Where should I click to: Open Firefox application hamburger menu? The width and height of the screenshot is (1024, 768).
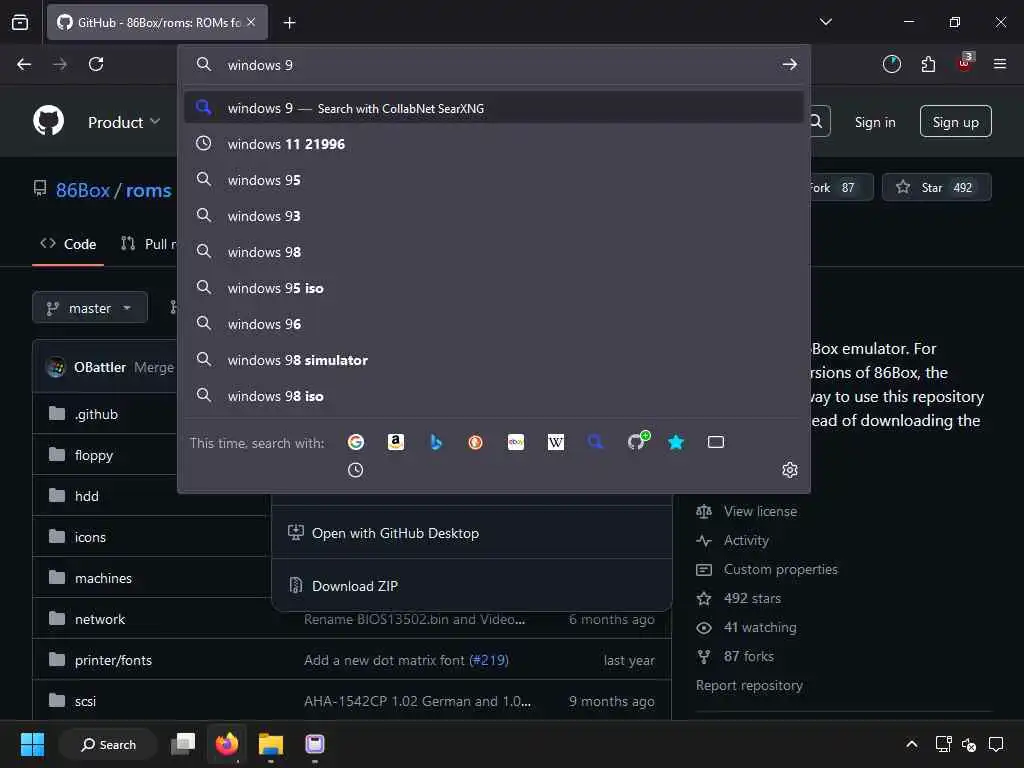[1000, 64]
